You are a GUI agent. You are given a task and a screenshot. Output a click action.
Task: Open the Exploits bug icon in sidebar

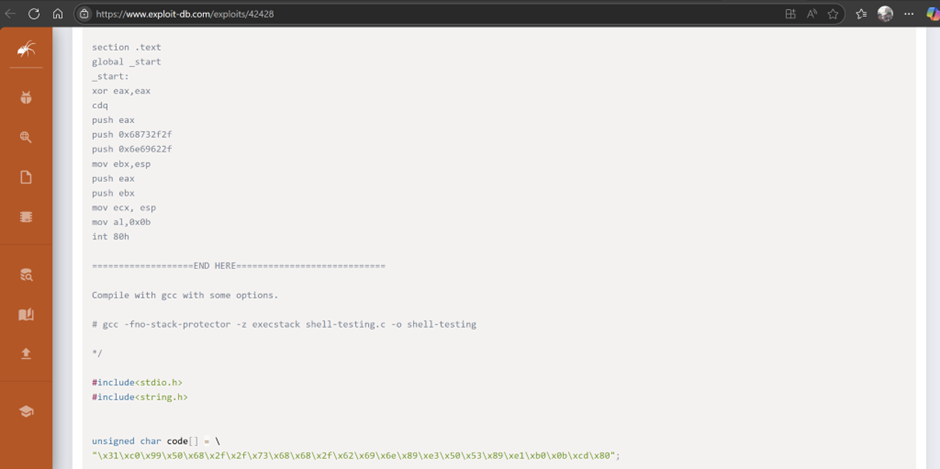[26, 97]
